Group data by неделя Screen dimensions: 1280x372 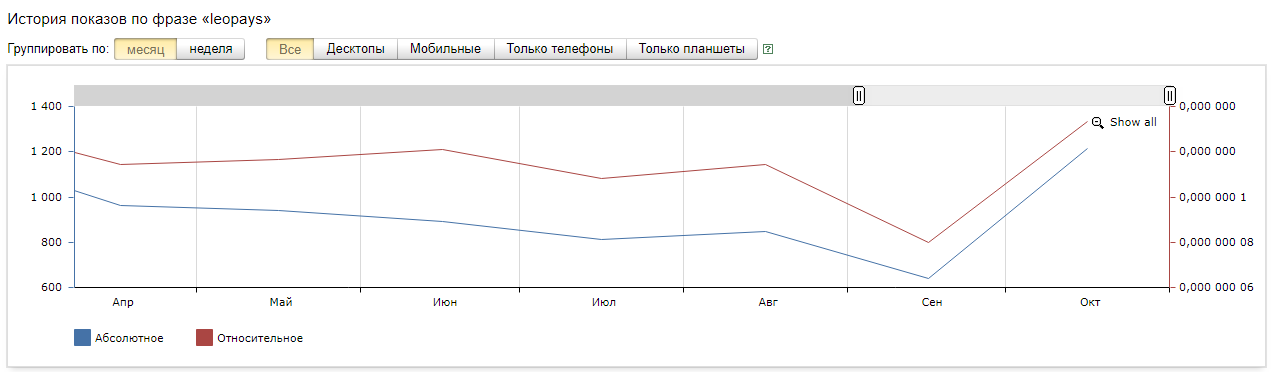tap(211, 49)
